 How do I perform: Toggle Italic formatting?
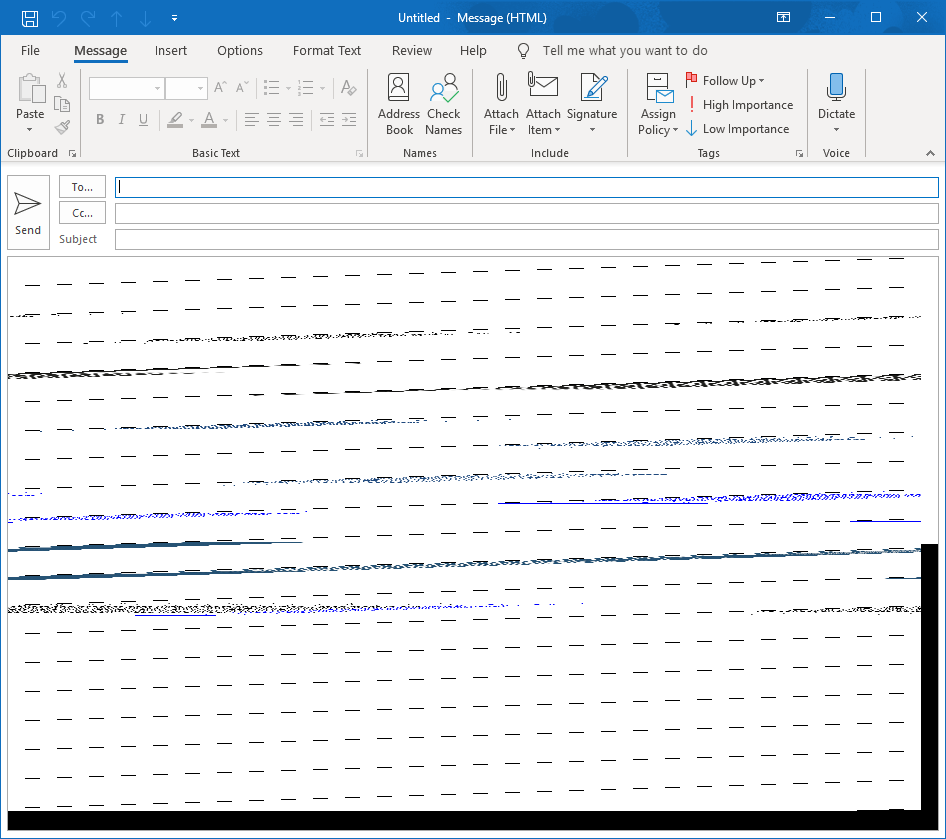(122, 119)
